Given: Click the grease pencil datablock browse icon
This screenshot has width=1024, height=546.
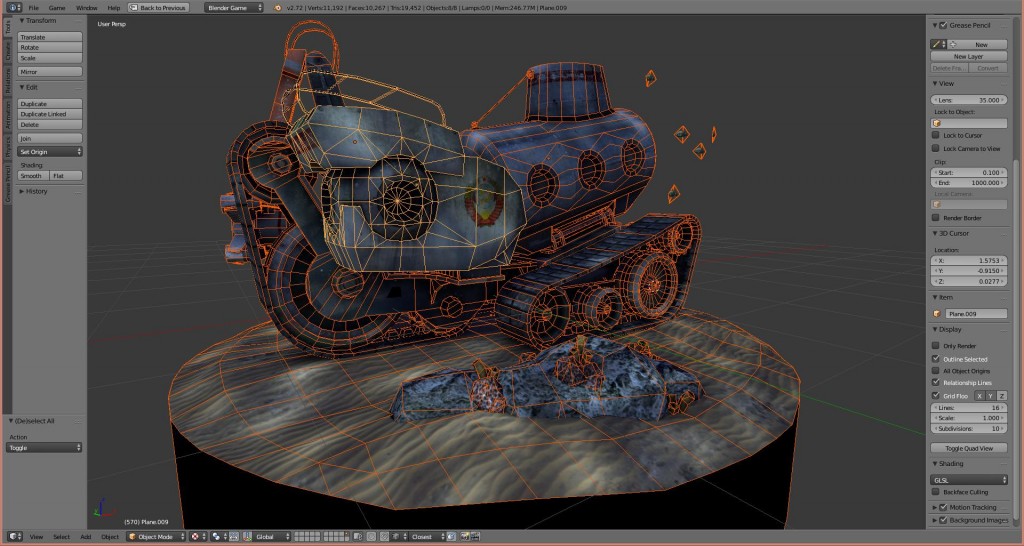Looking at the screenshot, I should pos(938,44).
